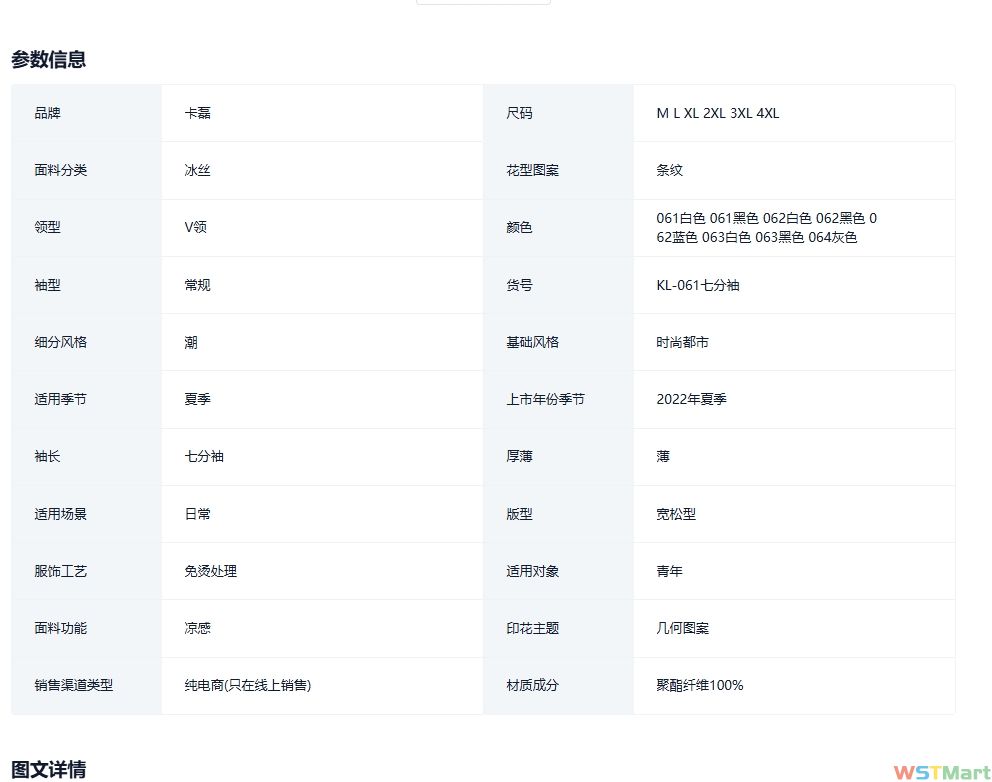Click the 上市年份季节 value 2022年夏季
This screenshot has width=992, height=782.
pos(691,399)
